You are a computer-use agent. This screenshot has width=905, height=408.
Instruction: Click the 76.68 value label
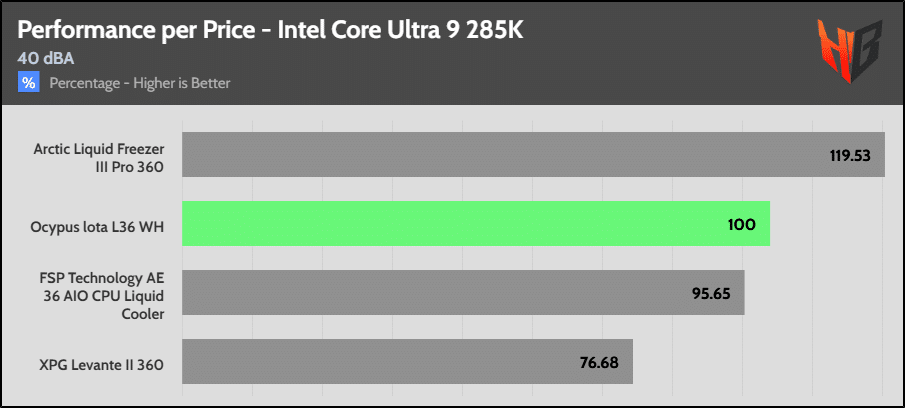pyautogui.click(x=599, y=363)
